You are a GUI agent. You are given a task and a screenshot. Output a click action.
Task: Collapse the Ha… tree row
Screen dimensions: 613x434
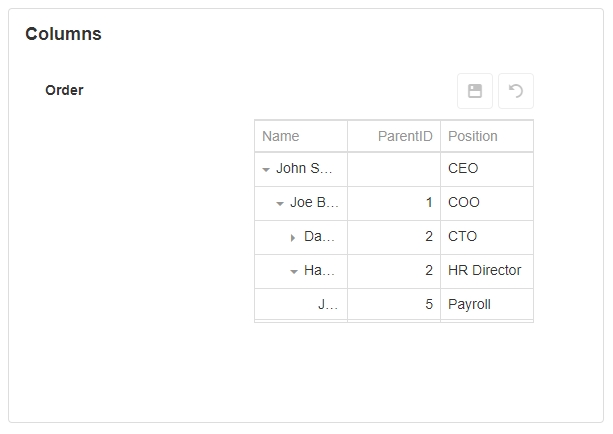click(294, 271)
